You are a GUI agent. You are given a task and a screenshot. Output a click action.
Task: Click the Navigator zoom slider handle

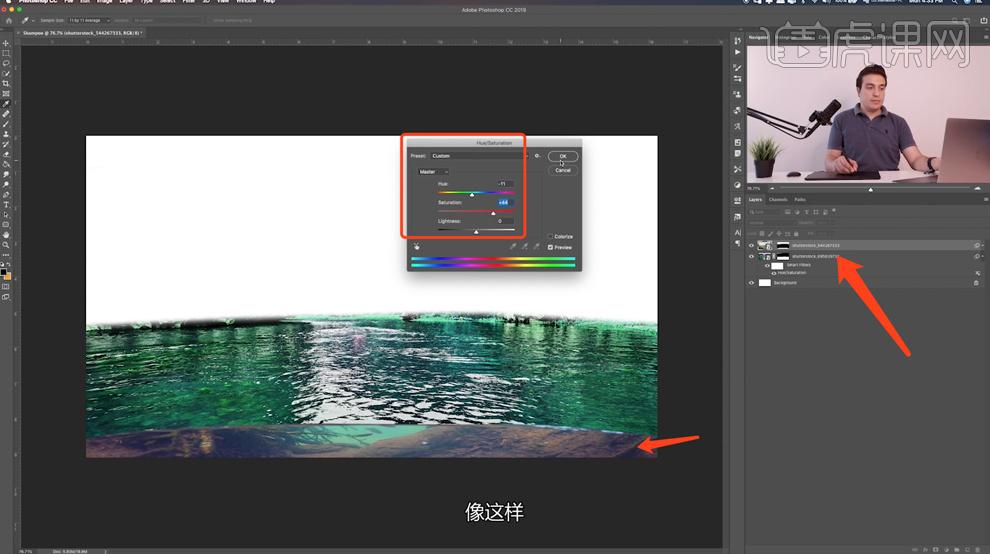[871, 189]
